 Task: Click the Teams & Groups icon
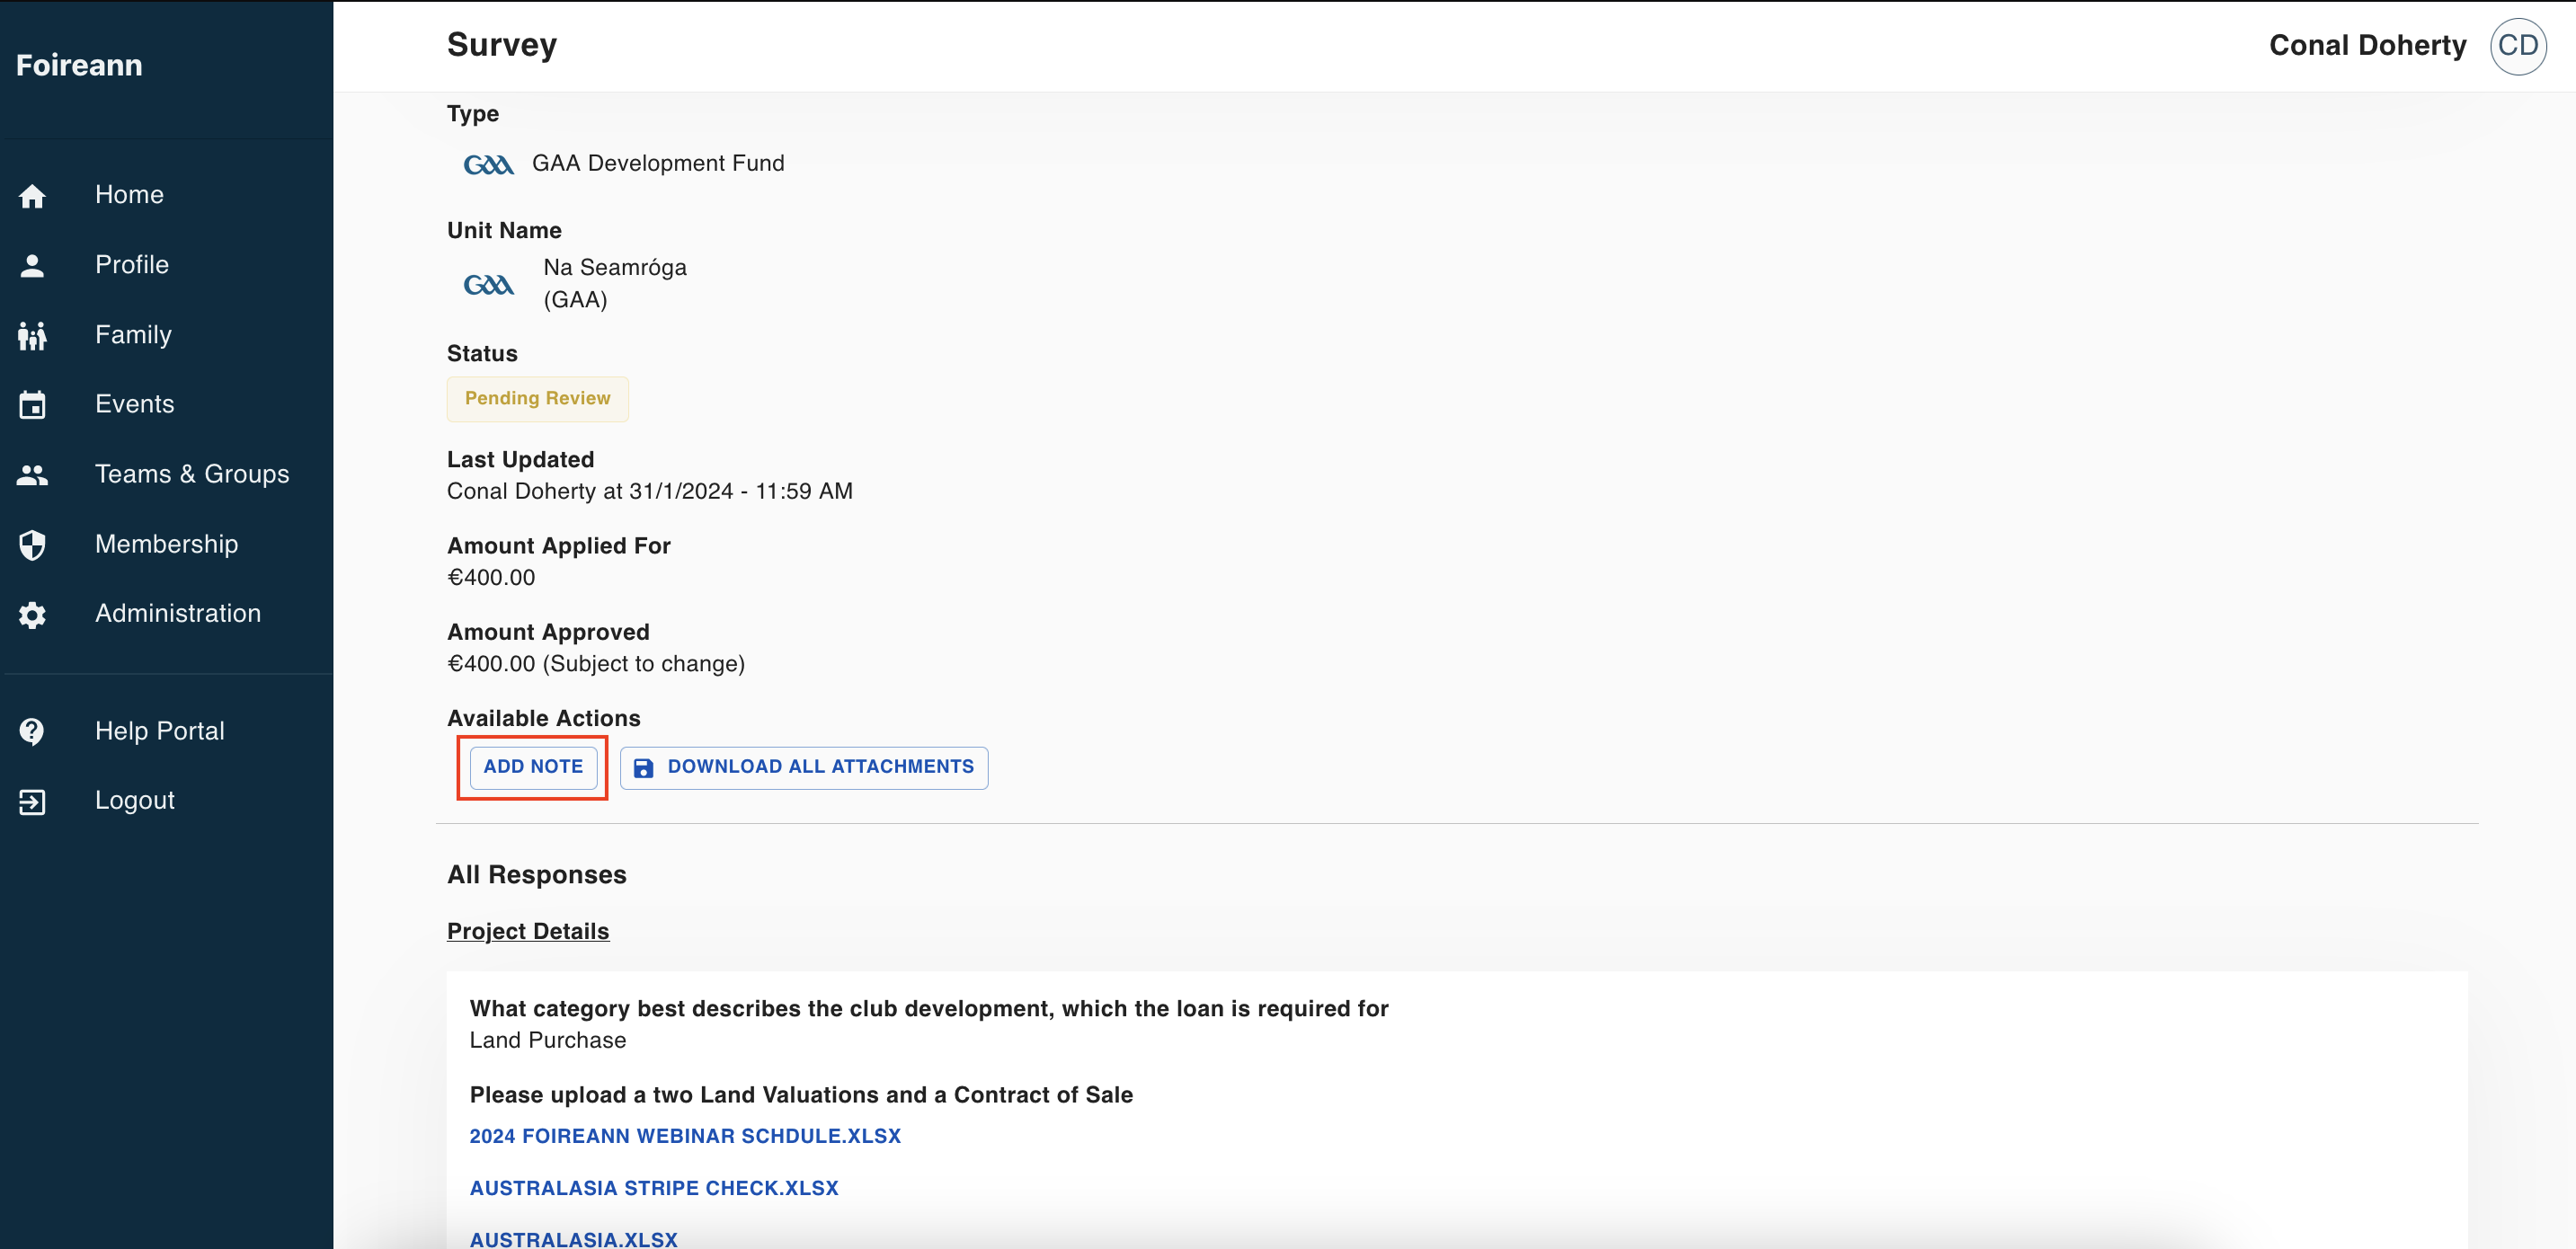point(32,474)
